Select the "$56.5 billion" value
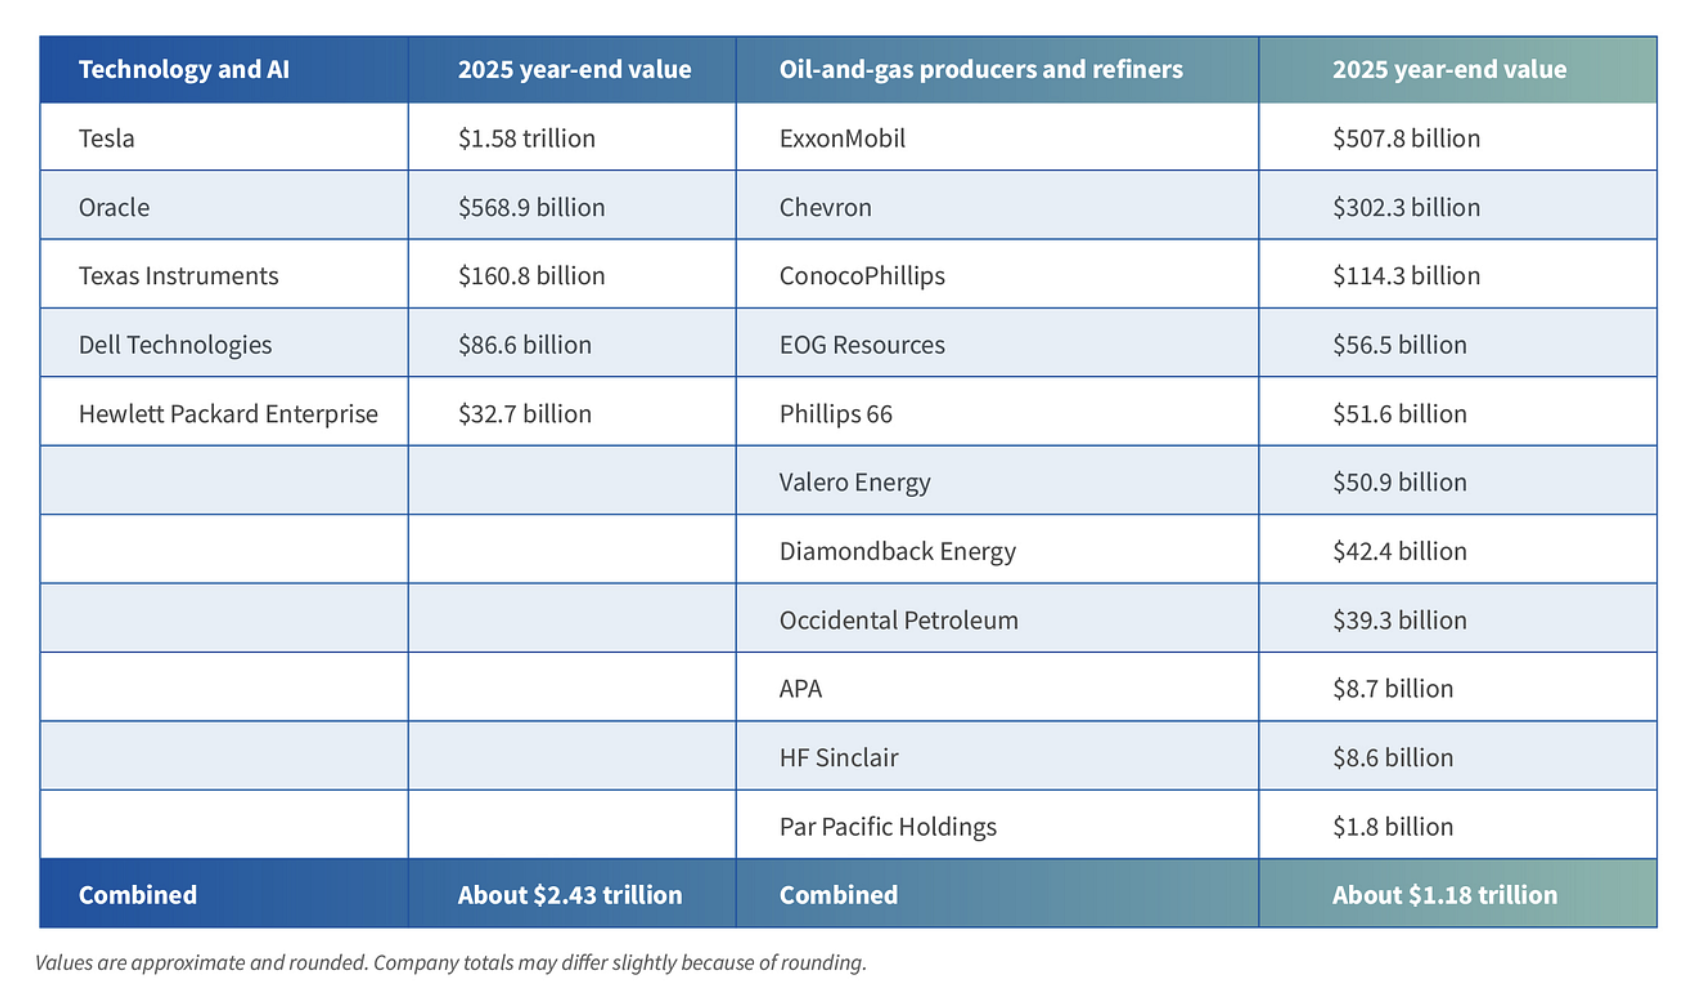The height and width of the screenshot is (990, 1692). pyautogui.click(x=1399, y=344)
